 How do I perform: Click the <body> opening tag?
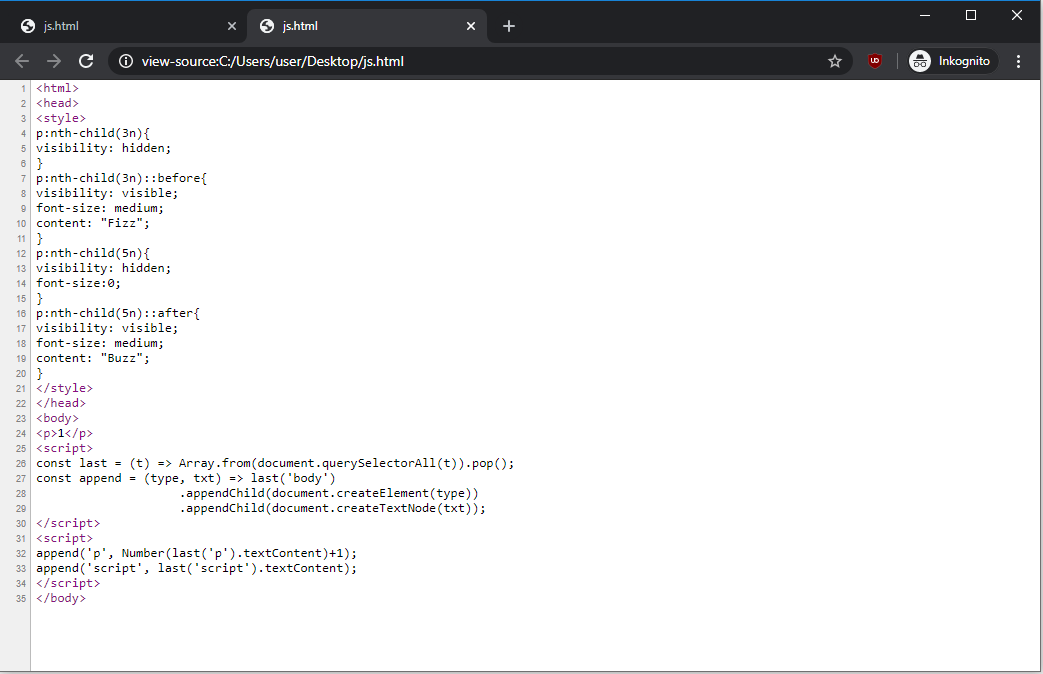pyautogui.click(x=57, y=418)
